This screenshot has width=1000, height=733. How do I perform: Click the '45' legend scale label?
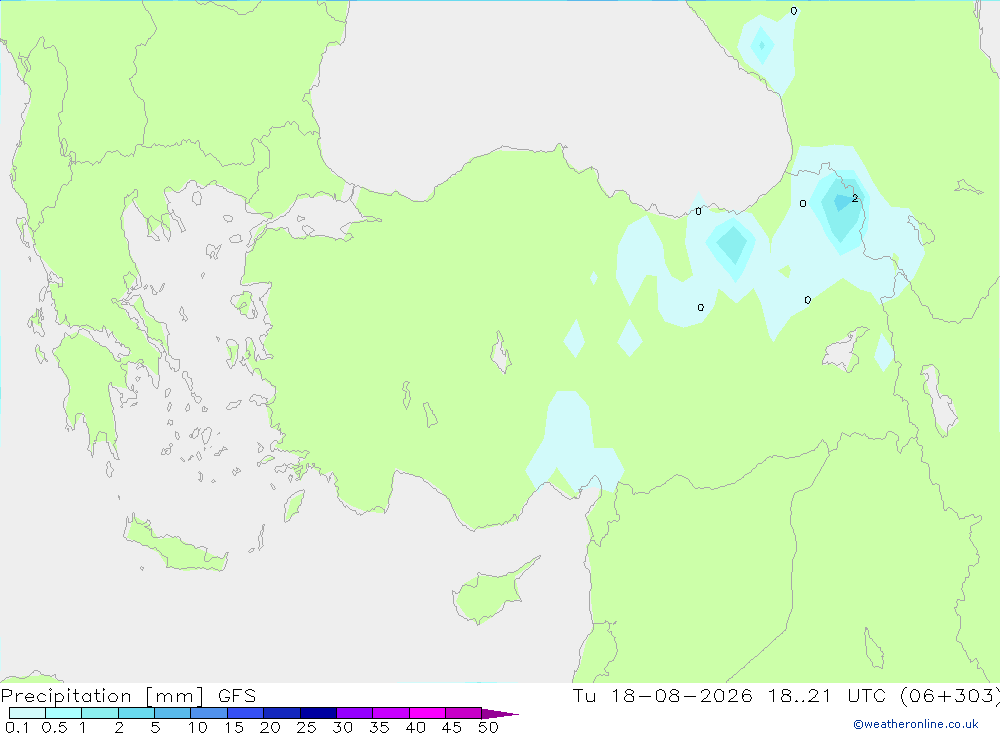pyautogui.click(x=452, y=727)
